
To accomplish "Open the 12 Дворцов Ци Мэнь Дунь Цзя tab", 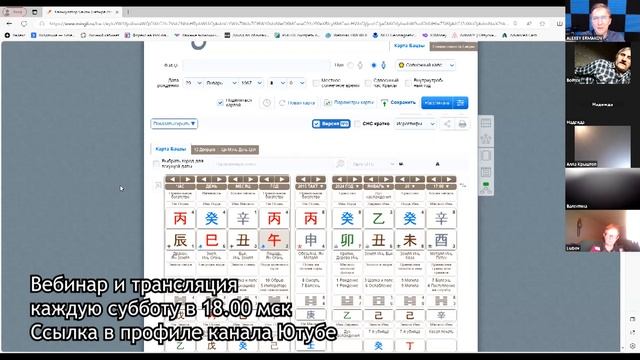I will tap(225, 150).
